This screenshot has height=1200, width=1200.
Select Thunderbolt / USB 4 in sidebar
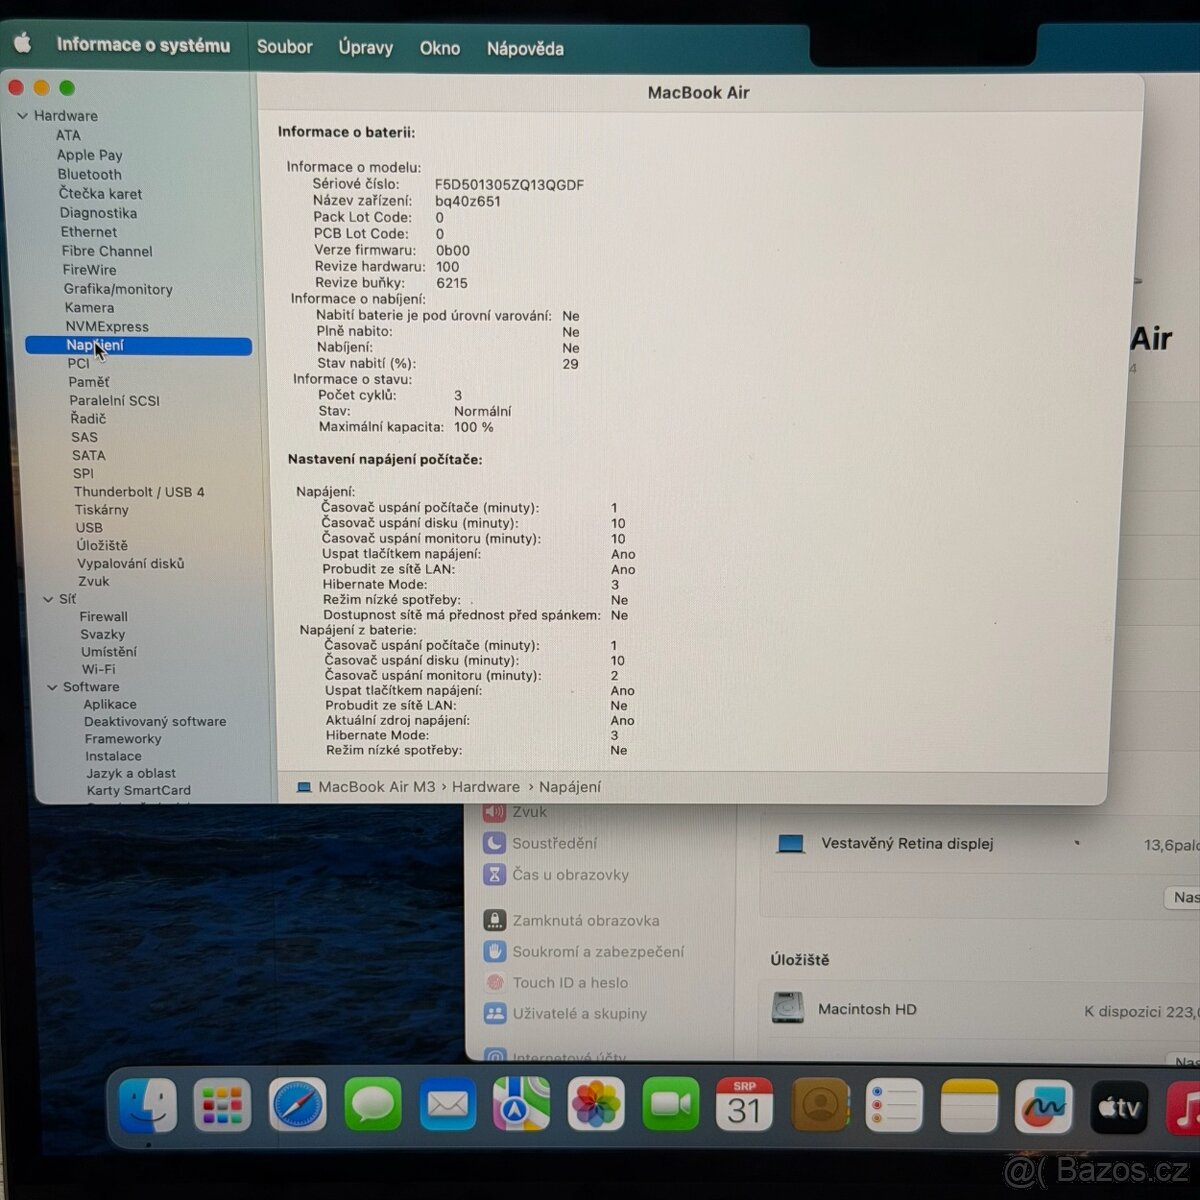pyautogui.click(x=139, y=492)
